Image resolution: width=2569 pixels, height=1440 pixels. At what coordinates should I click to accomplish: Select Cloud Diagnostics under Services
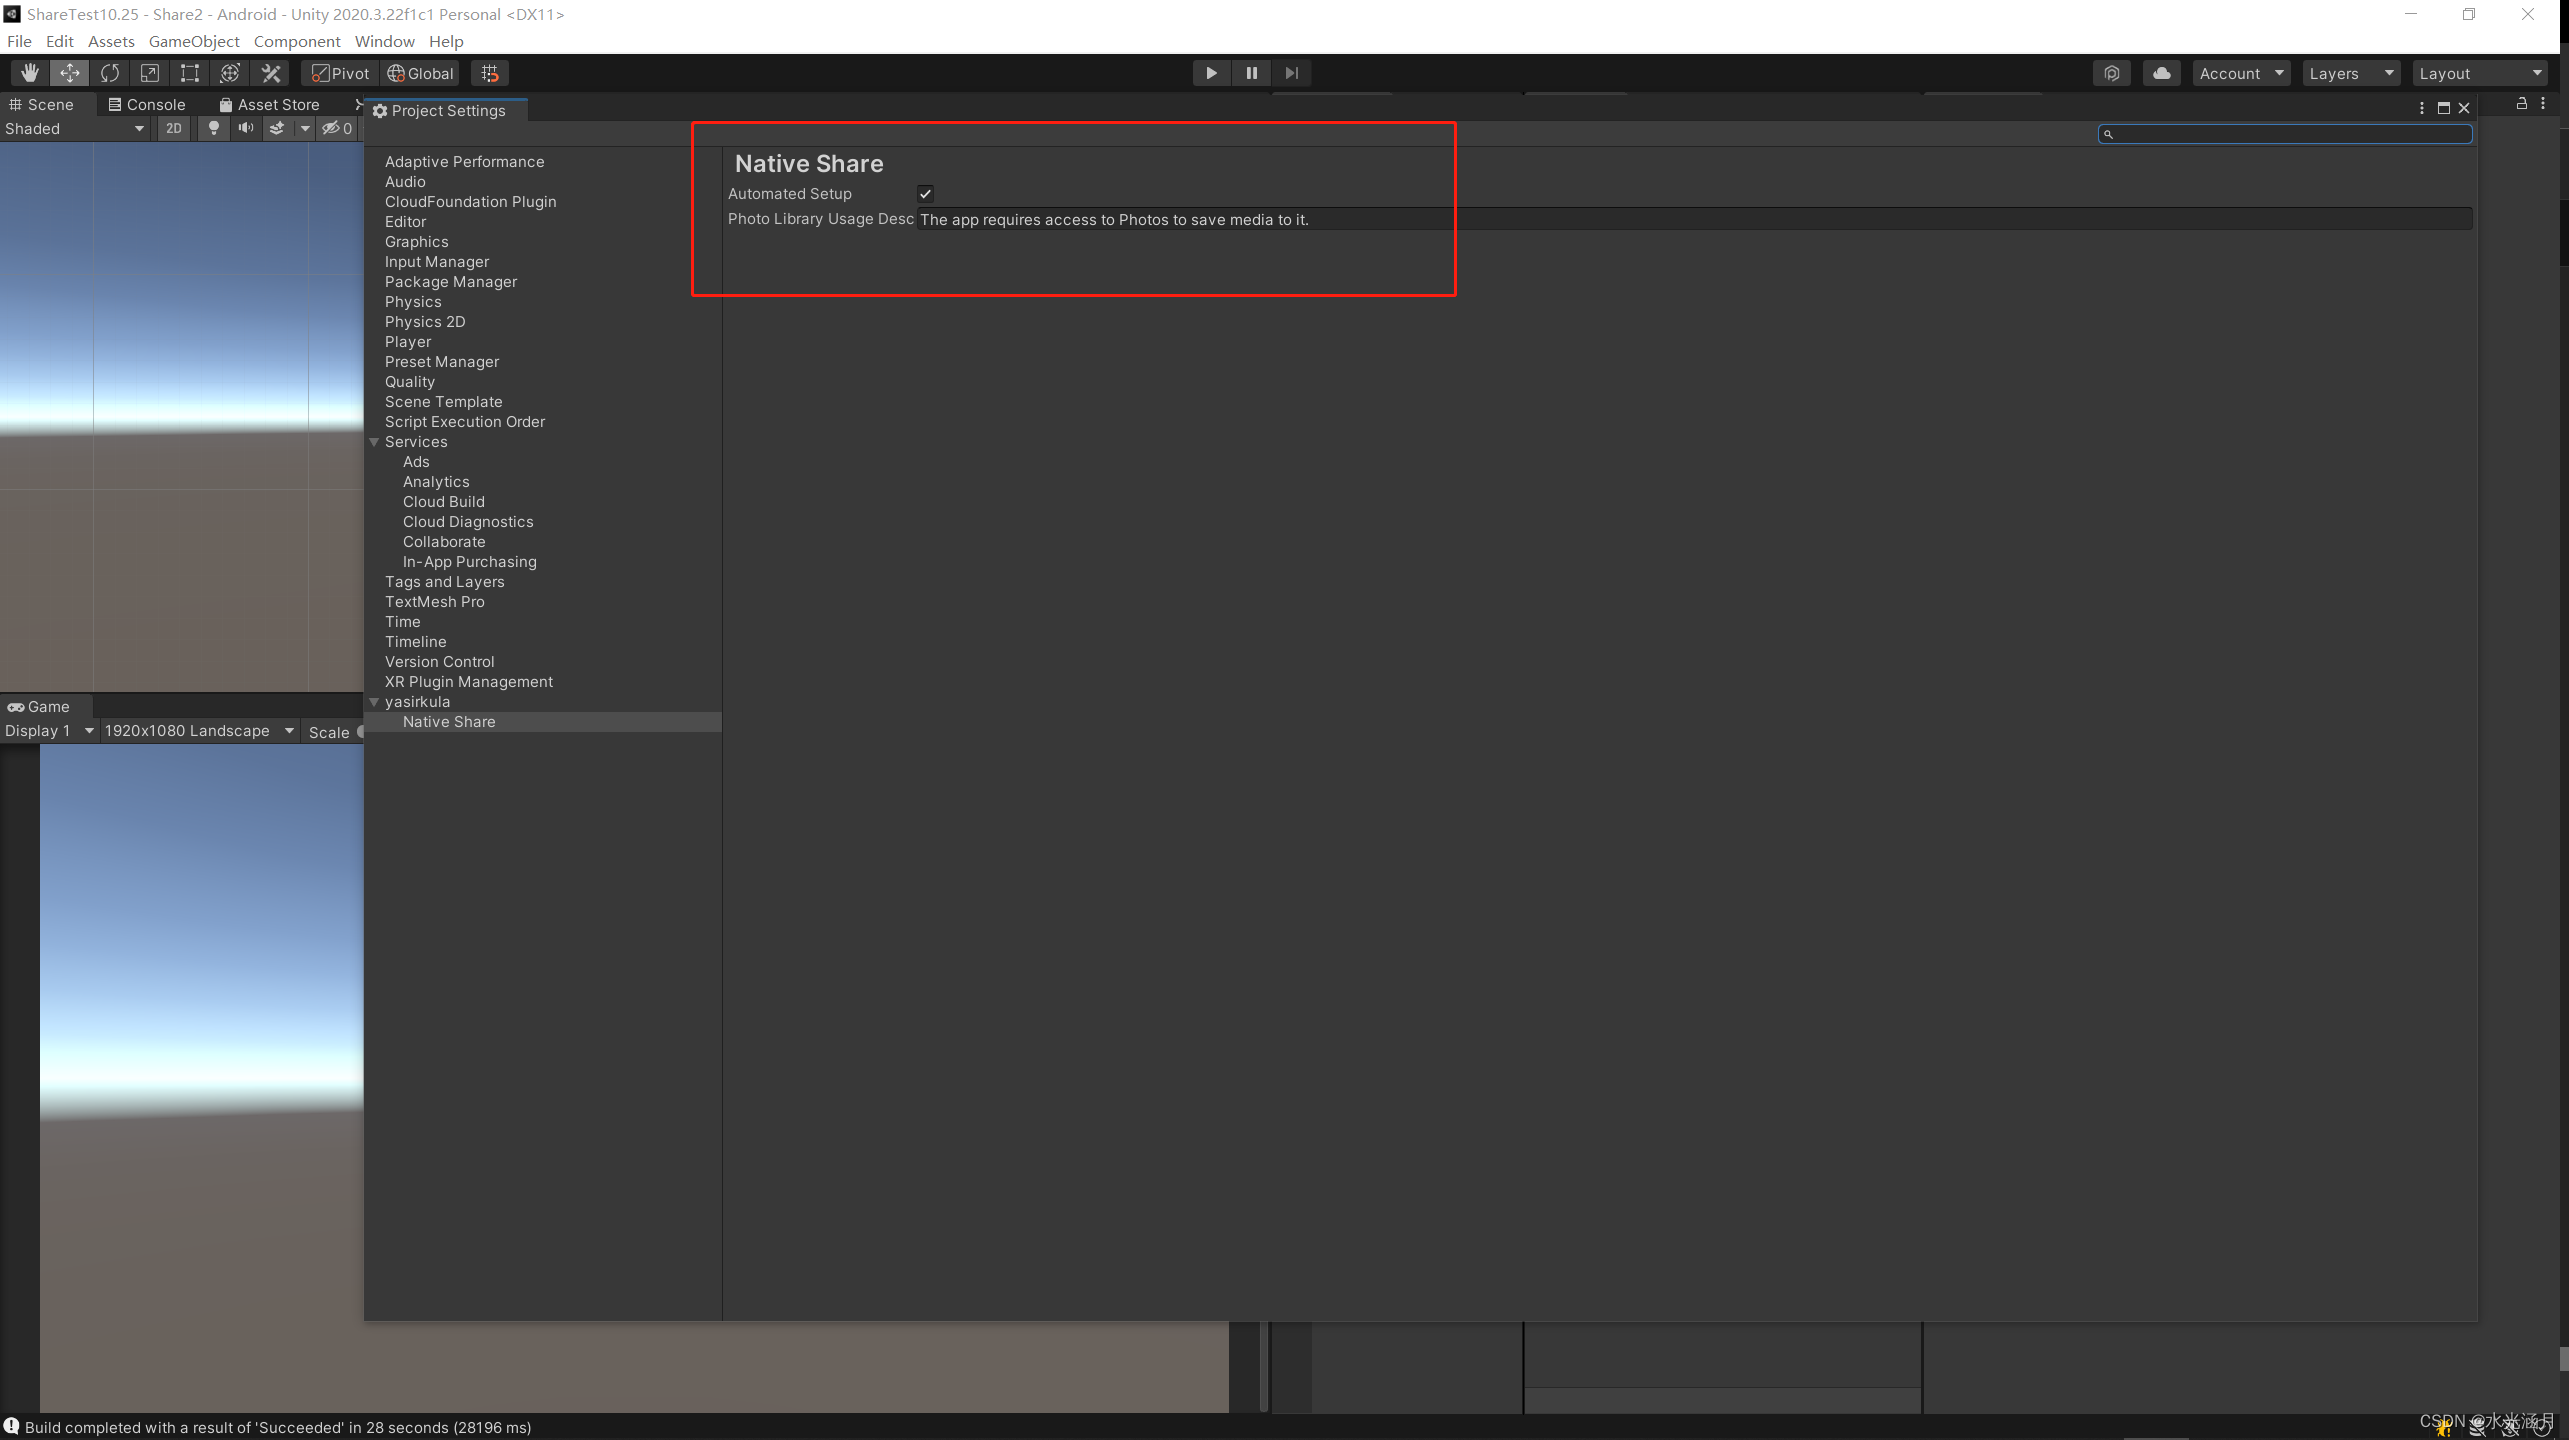467,522
